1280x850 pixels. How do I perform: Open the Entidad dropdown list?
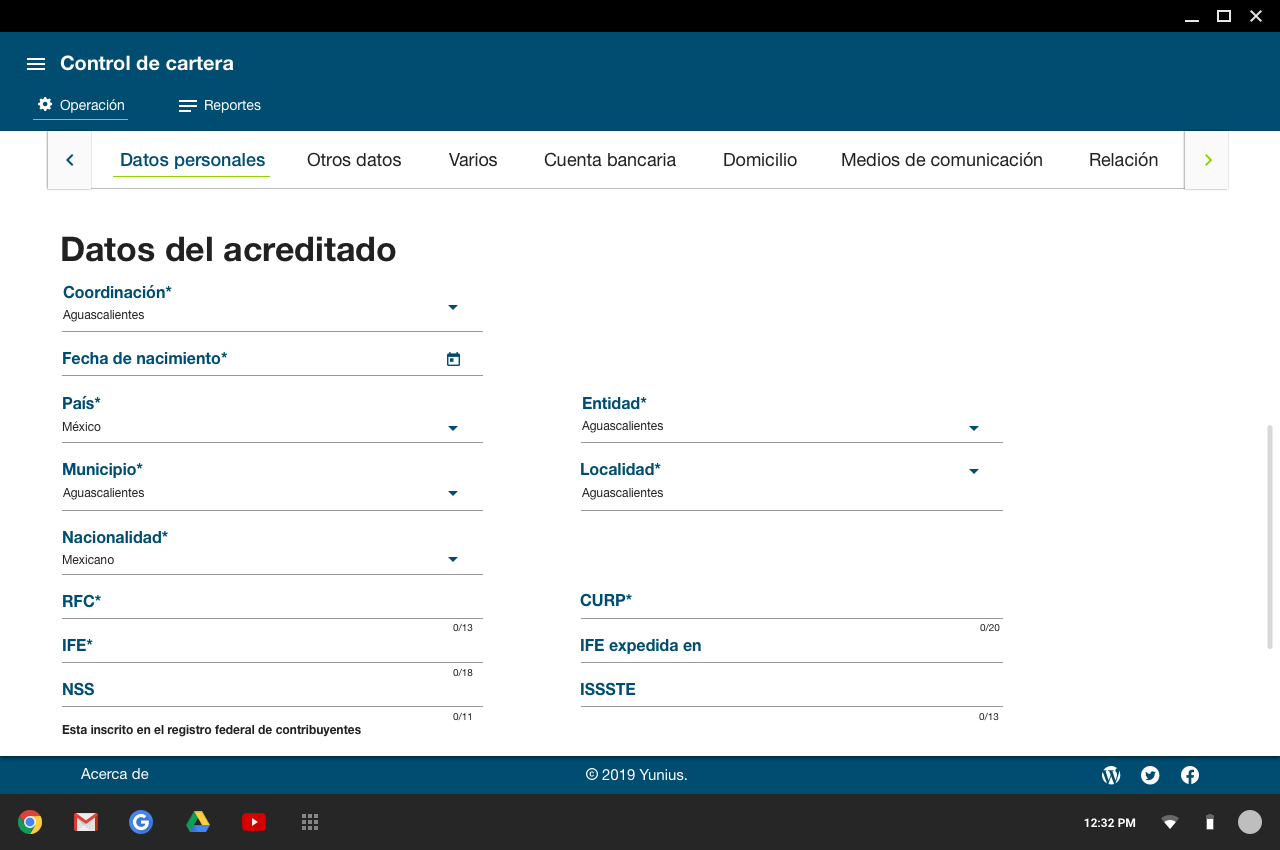coord(973,428)
